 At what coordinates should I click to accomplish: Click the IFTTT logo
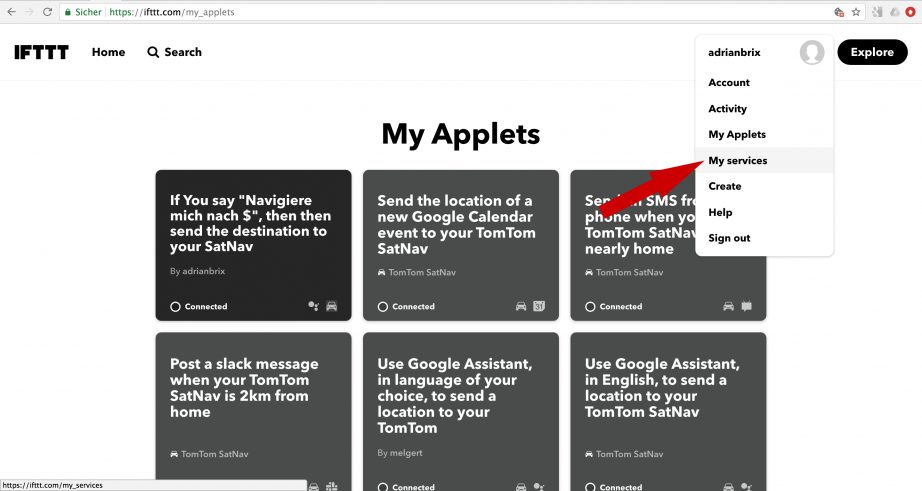(x=41, y=52)
